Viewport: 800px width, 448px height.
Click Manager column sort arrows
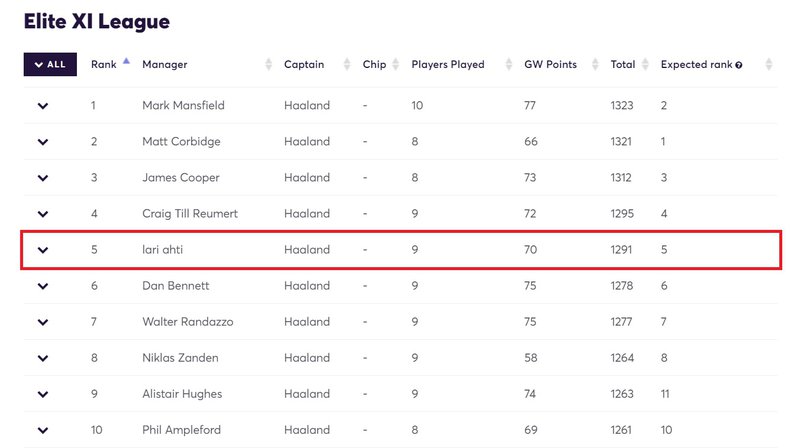268,64
